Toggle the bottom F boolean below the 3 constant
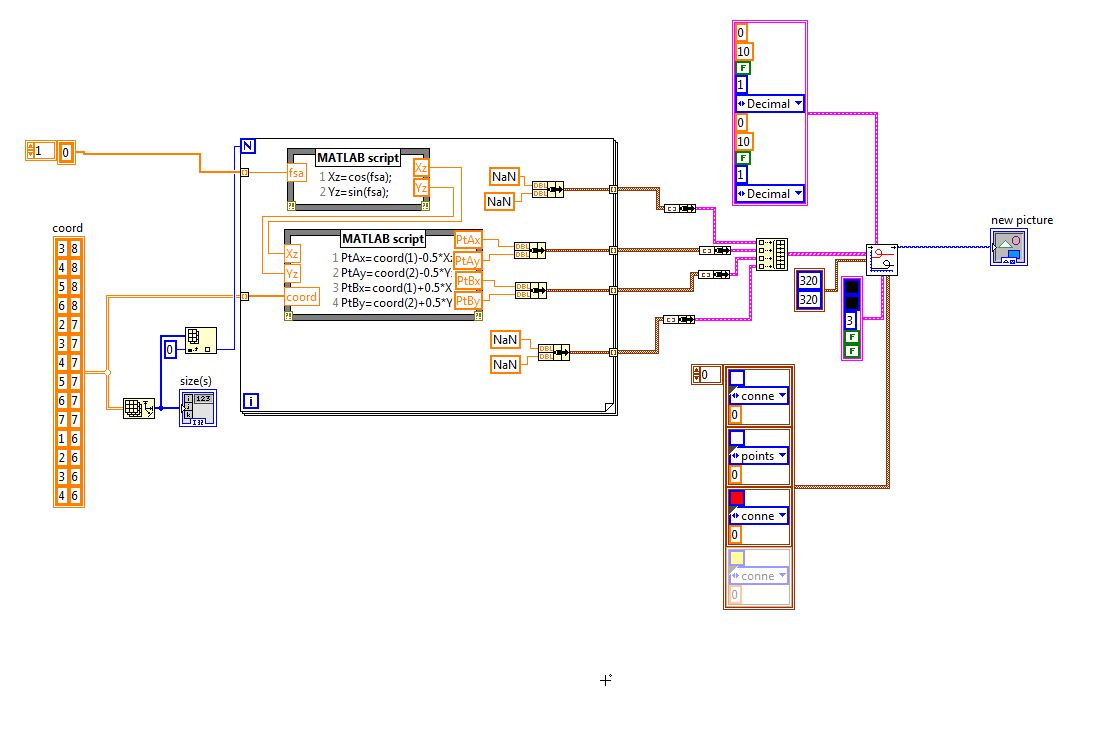The height and width of the screenshot is (739, 1096). coord(852,350)
